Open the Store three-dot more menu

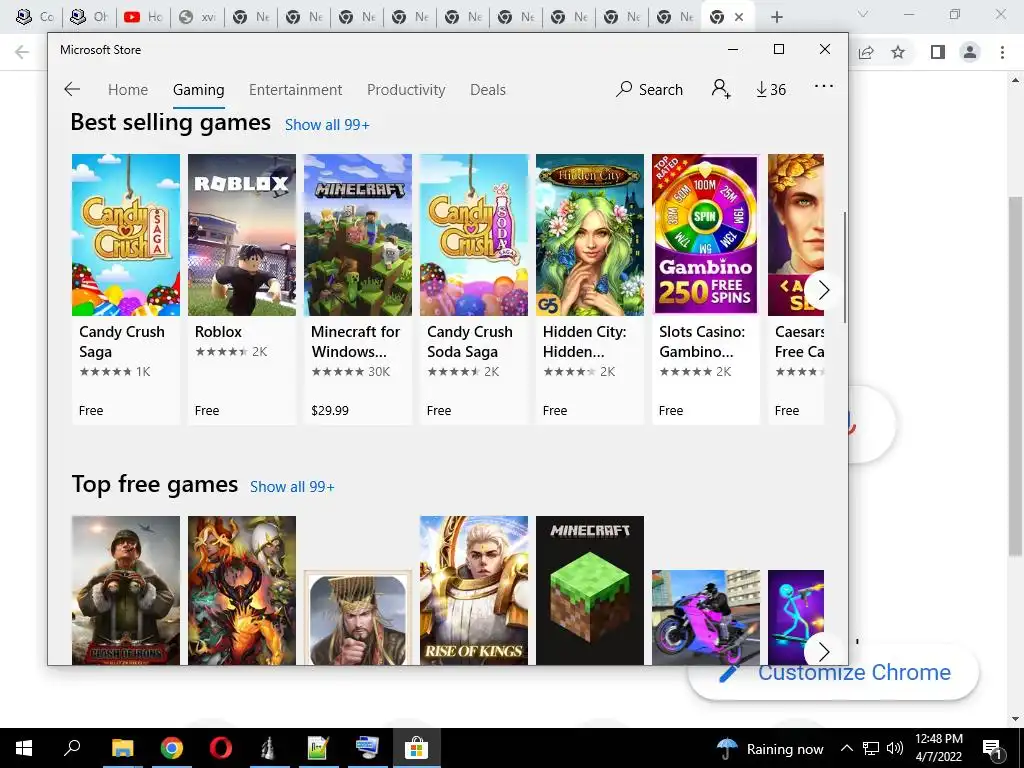(824, 86)
